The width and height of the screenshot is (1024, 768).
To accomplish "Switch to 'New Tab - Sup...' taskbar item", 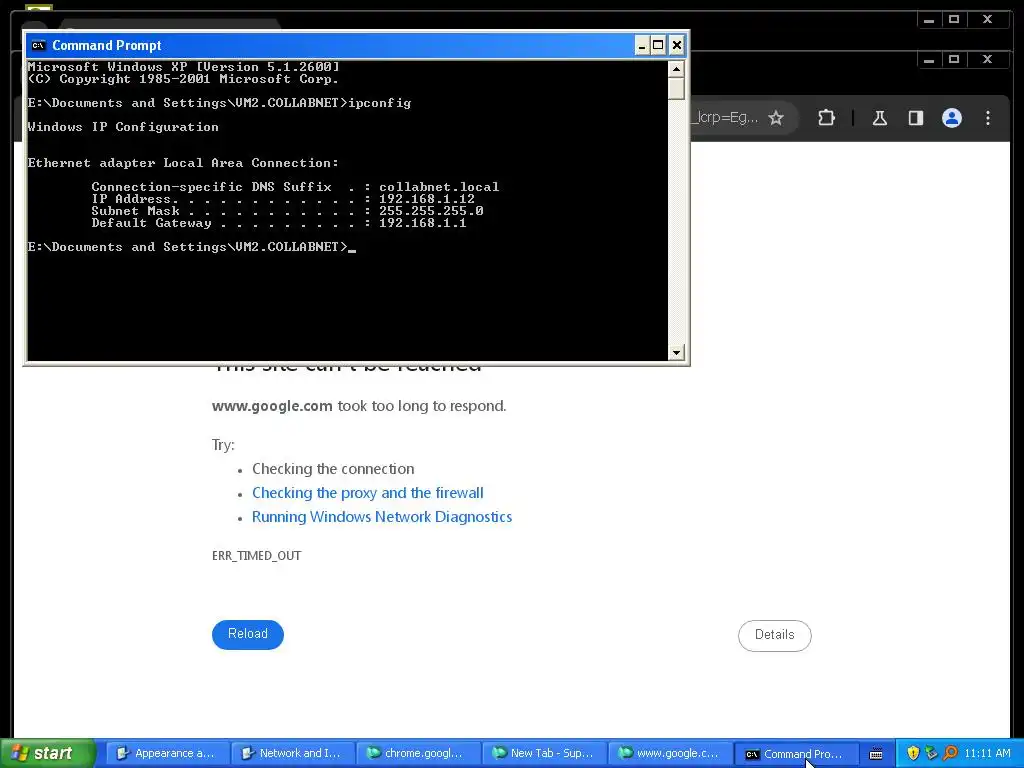I will click(544, 754).
